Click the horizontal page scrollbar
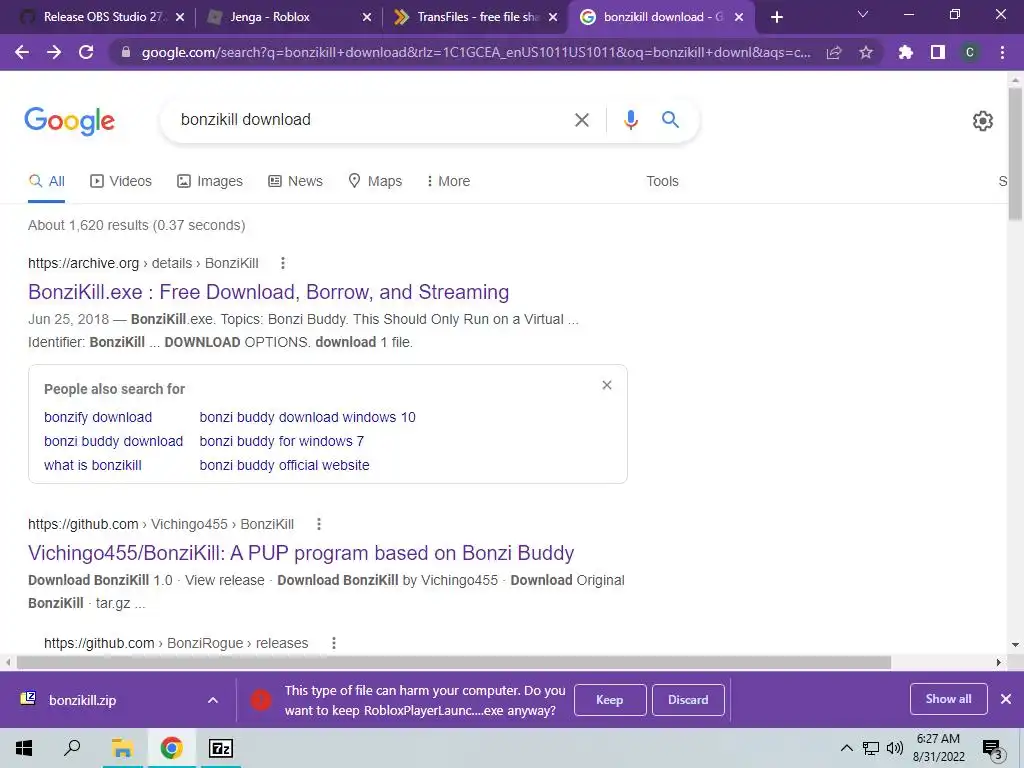Image resolution: width=1024 pixels, height=768 pixels. [454, 662]
